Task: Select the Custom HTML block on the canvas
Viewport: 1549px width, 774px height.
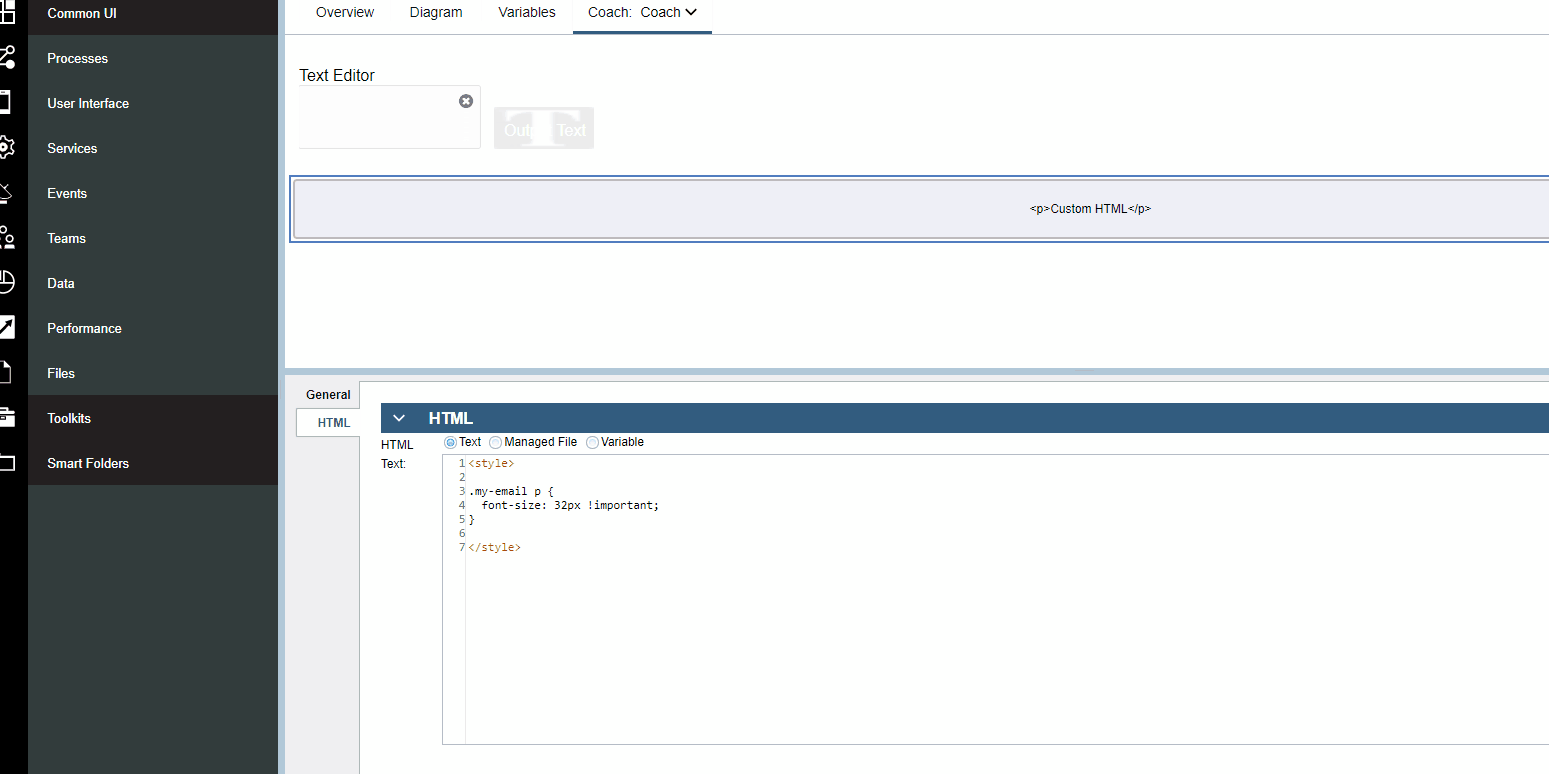Action: (920, 209)
